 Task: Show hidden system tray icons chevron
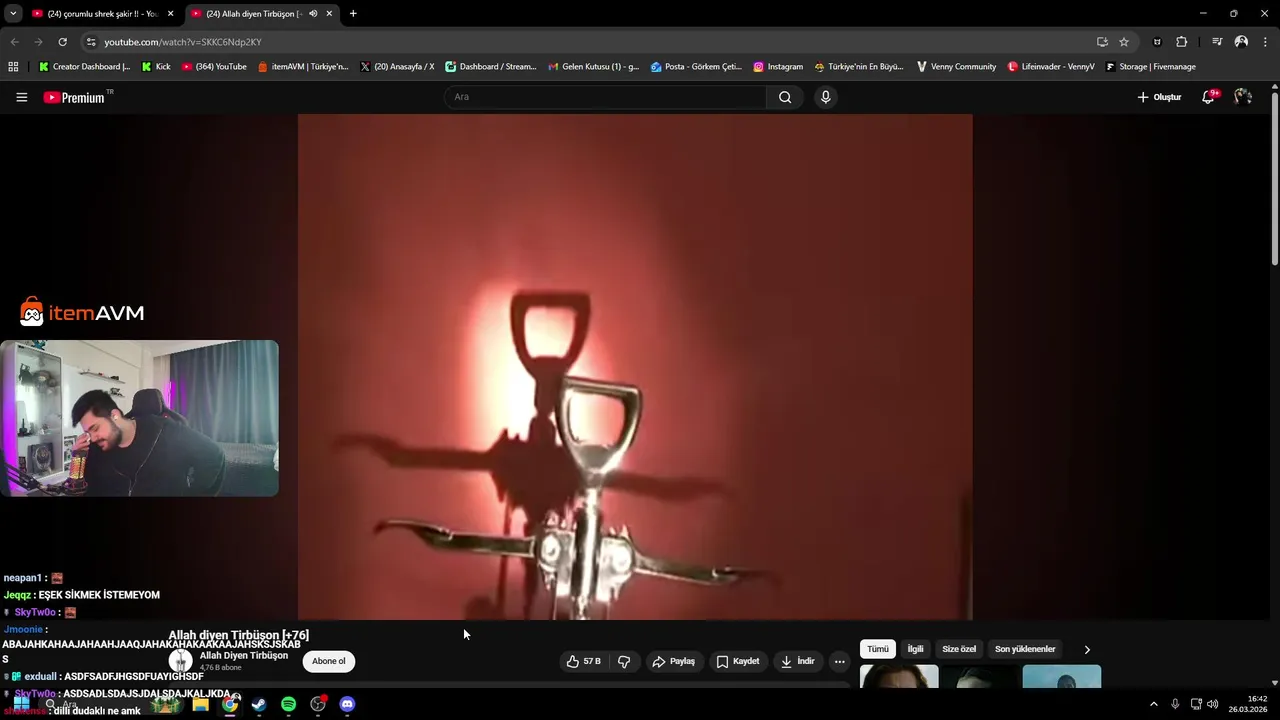[1153, 704]
